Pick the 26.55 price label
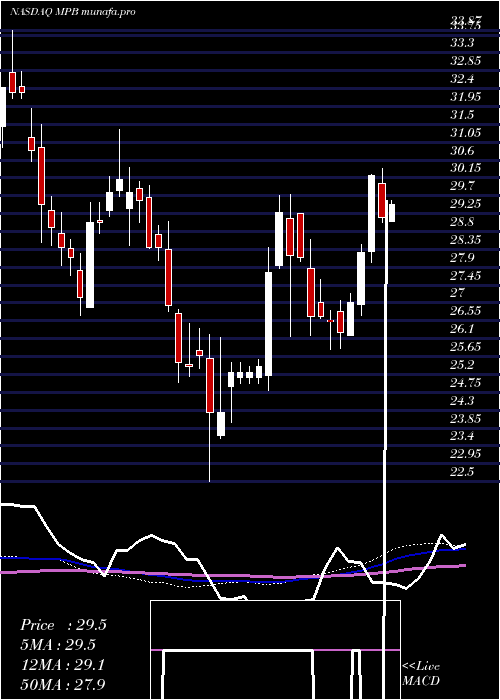This screenshot has width=500, height=700. [466, 311]
